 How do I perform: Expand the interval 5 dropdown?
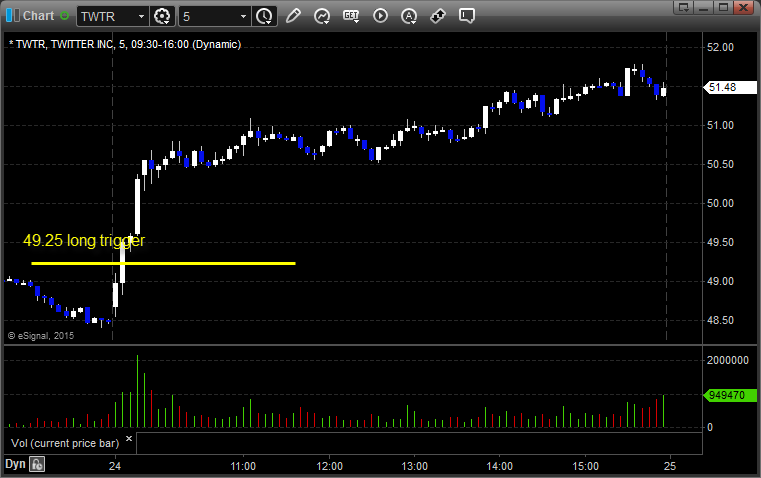pyautogui.click(x=243, y=16)
